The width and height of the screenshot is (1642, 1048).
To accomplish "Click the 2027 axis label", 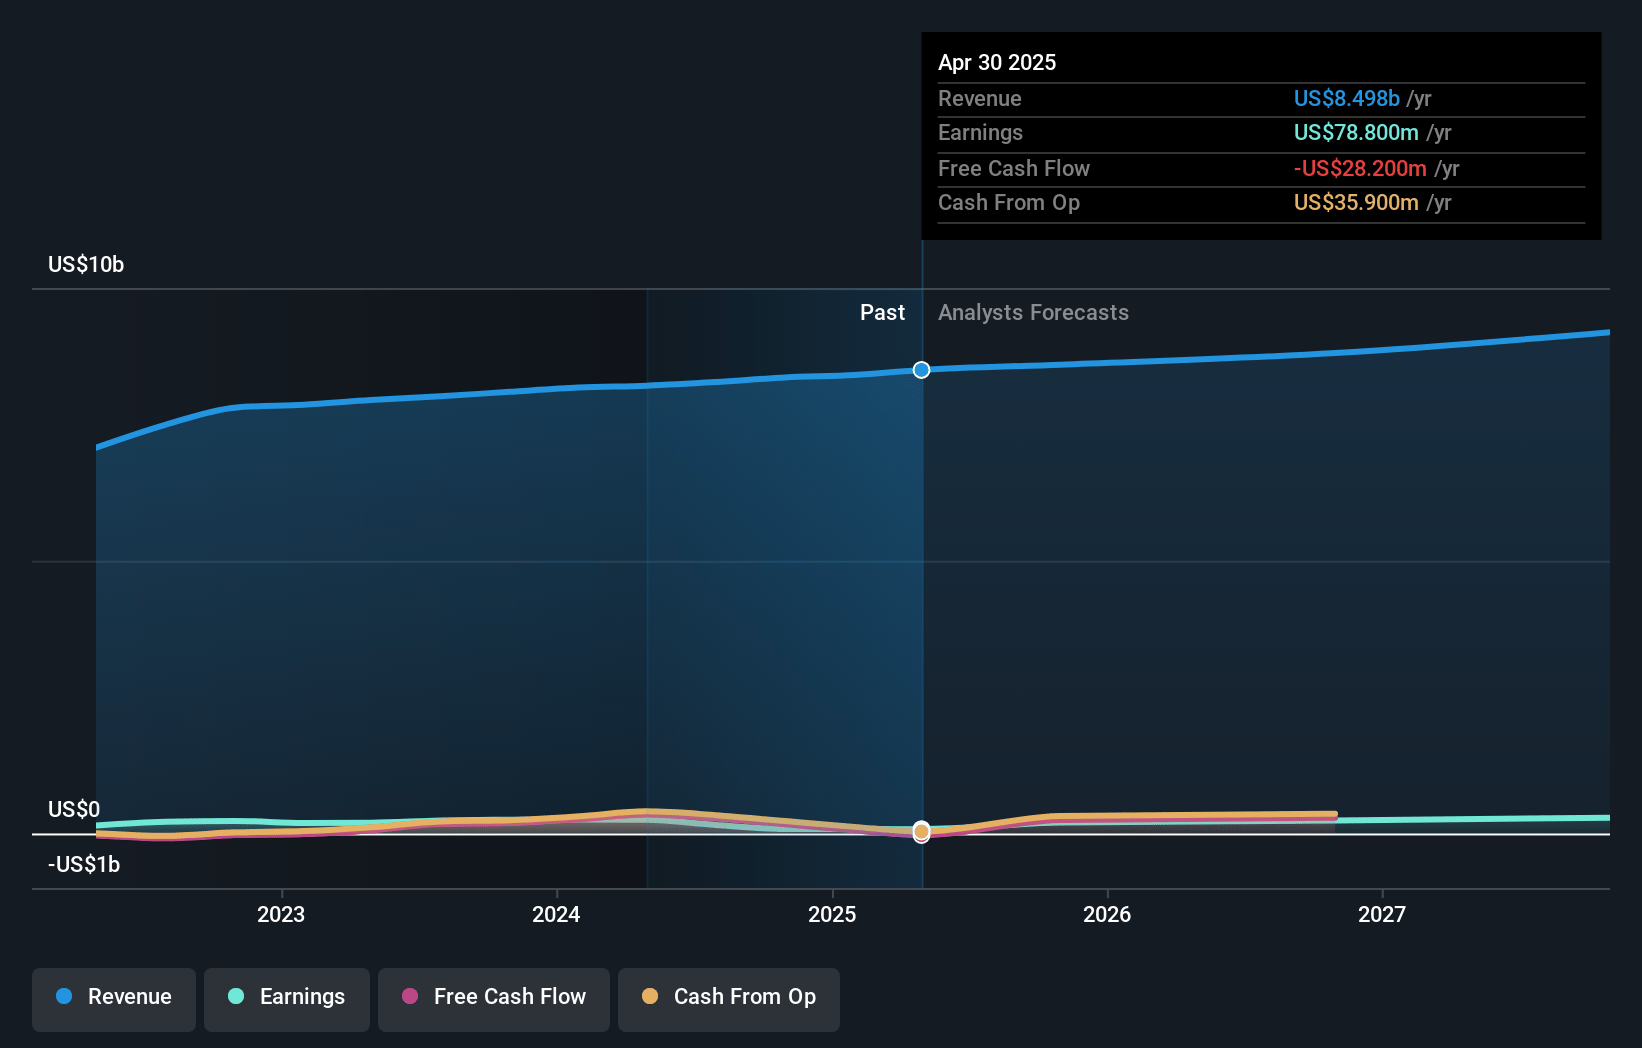I will [1382, 914].
